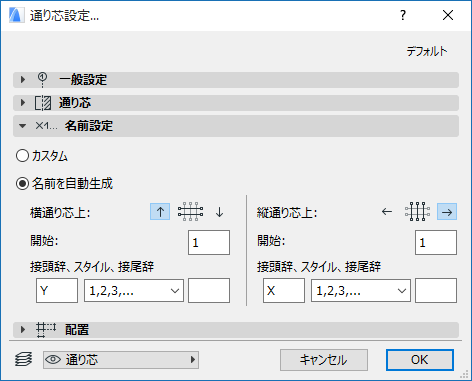The width and height of the screenshot is (472, 381).
Task: Click the 配置 layout grid icon
Action: coord(46,330)
